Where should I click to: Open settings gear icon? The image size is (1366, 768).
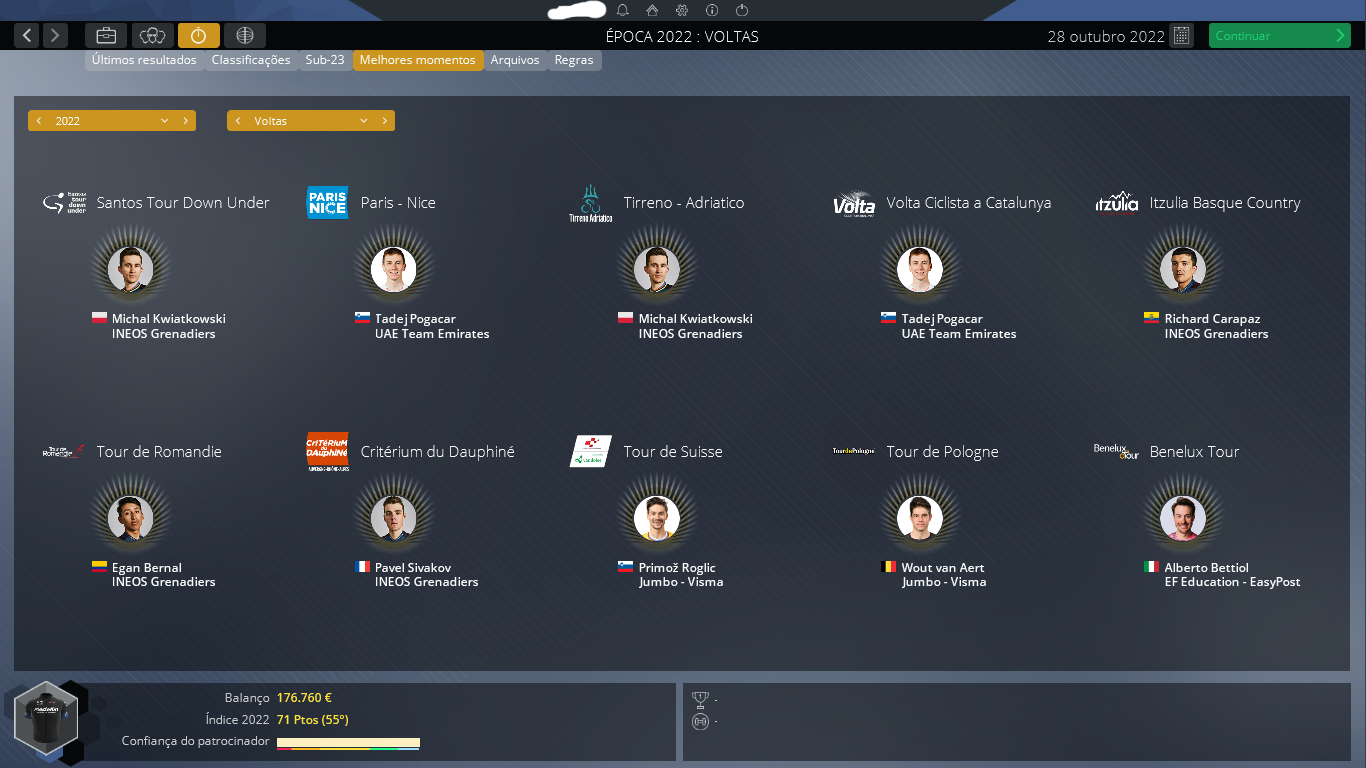click(682, 10)
